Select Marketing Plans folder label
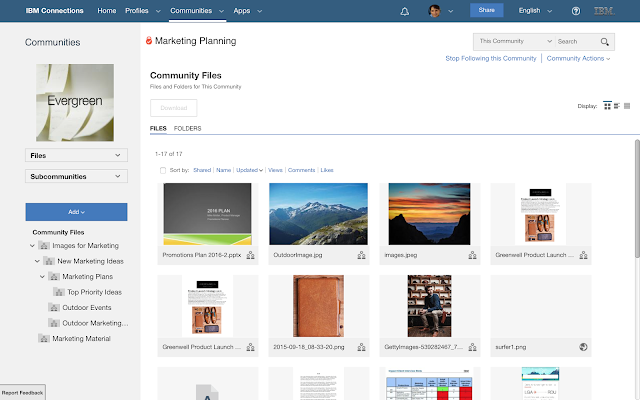Image resolution: width=640 pixels, height=400 pixels. 87,277
